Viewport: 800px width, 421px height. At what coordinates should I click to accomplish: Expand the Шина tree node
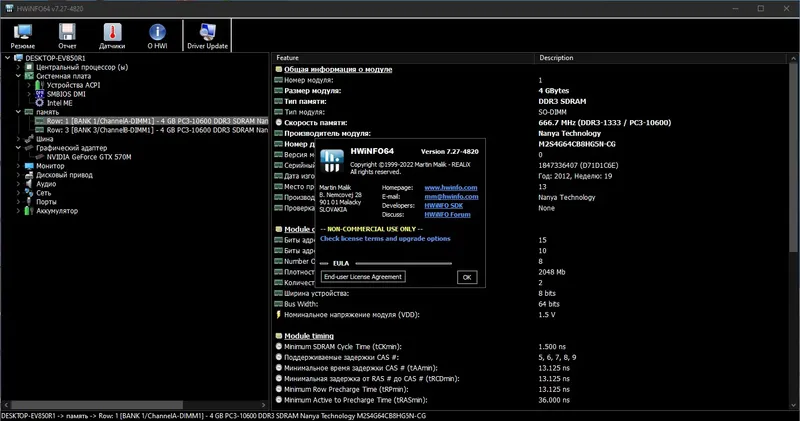[18, 139]
